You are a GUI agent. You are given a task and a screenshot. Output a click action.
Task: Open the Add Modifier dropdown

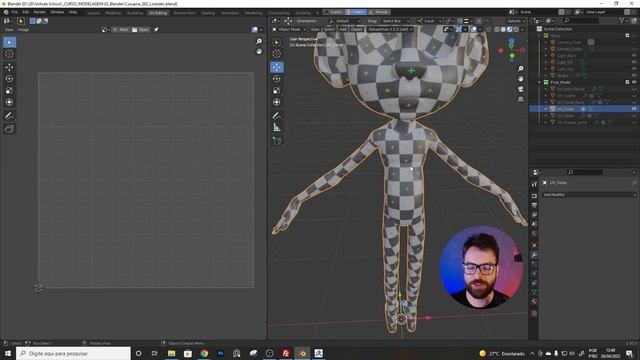tap(589, 195)
